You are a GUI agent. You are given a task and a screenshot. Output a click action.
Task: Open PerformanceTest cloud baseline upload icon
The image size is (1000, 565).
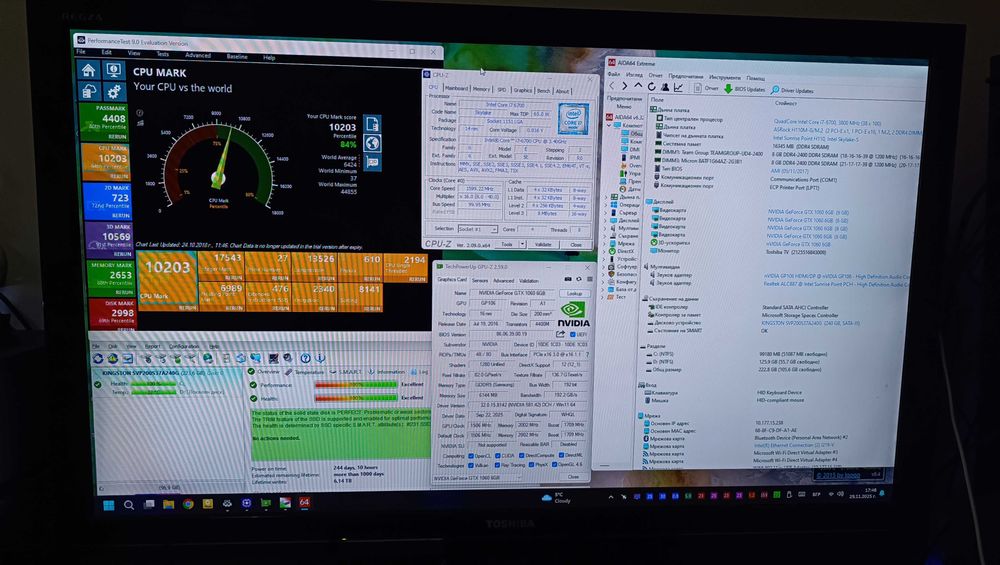89,91
